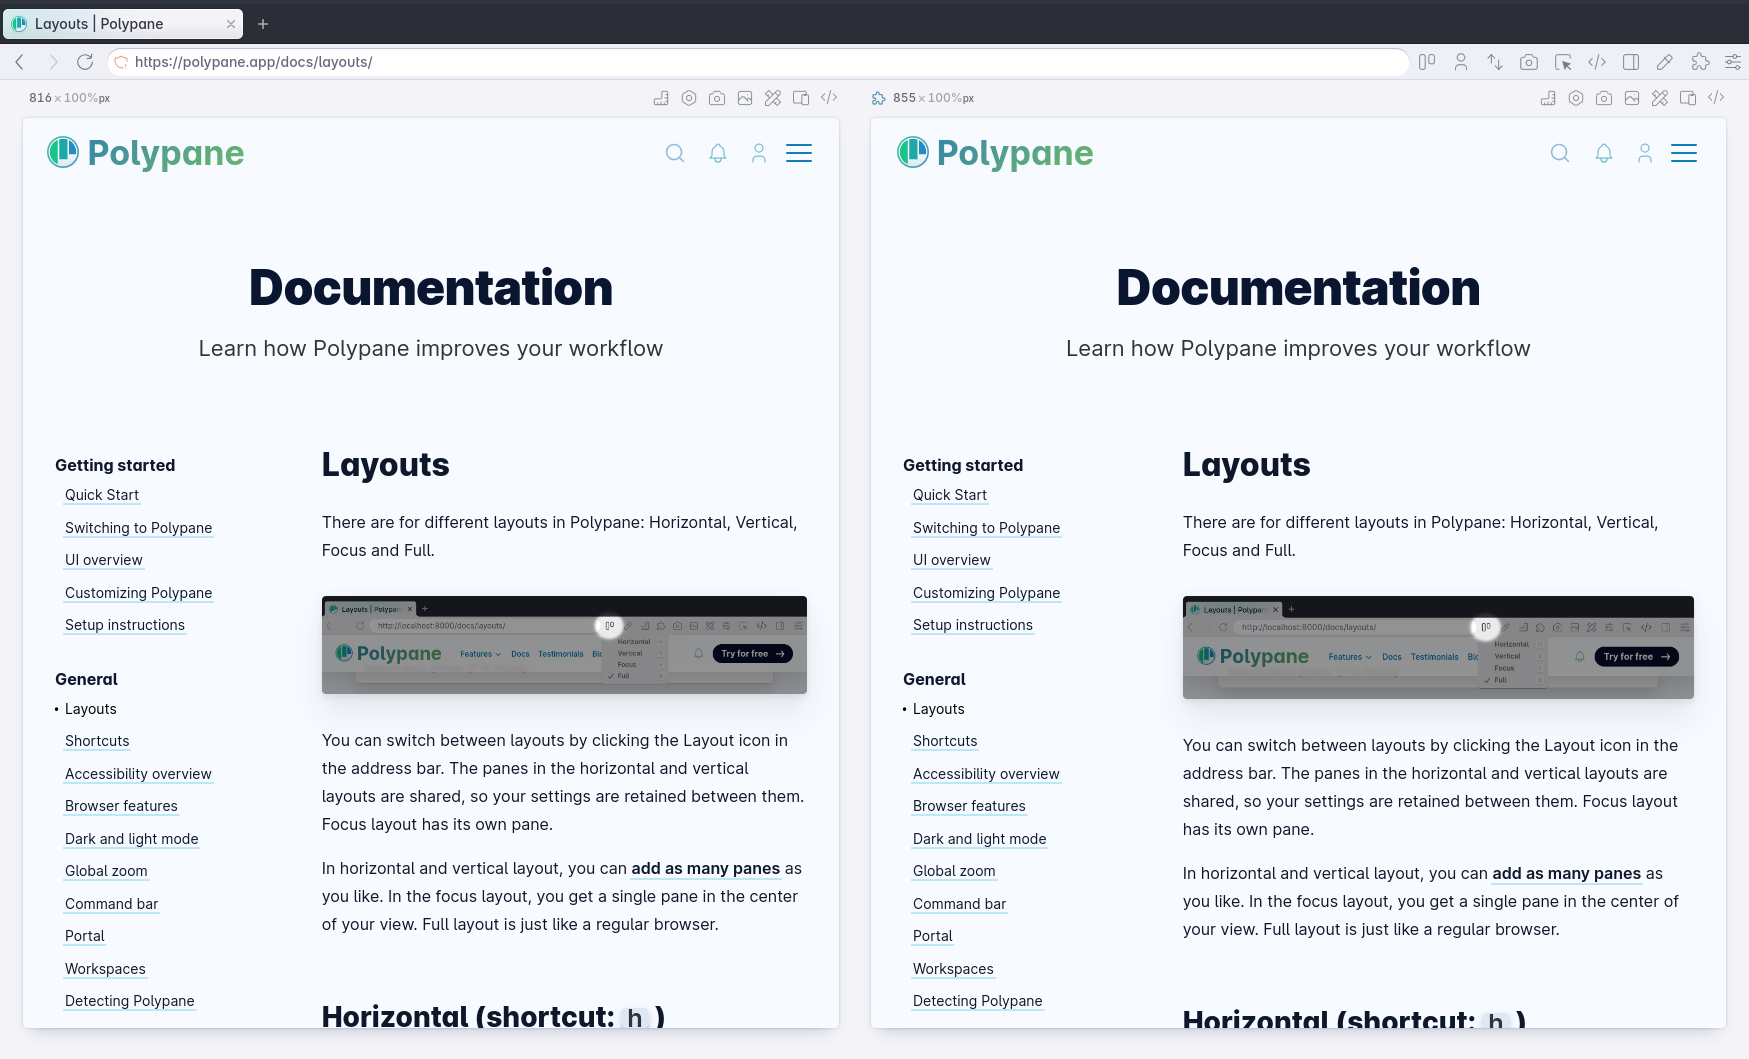1749x1059 pixels.
Task: Click notification bell in right pane site header
Action: tap(1604, 153)
